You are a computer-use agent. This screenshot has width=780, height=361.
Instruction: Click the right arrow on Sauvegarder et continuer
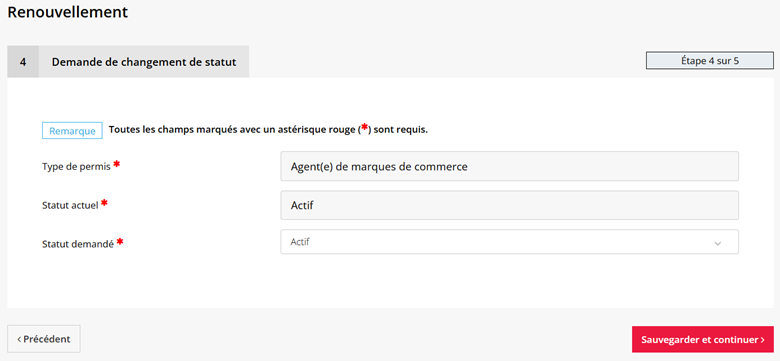point(763,340)
